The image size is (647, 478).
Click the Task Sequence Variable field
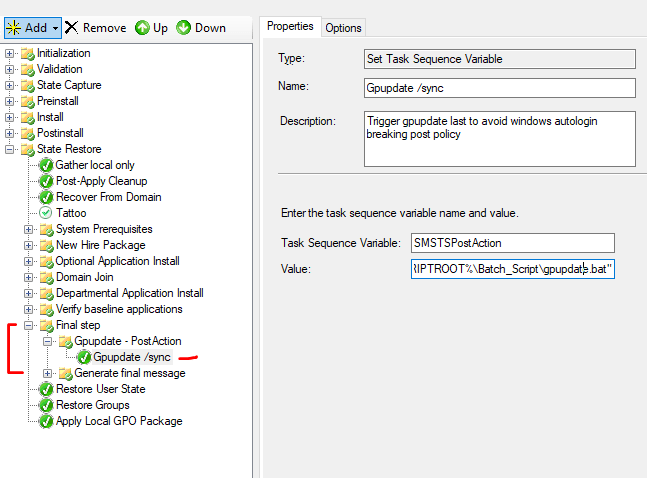(x=511, y=243)
